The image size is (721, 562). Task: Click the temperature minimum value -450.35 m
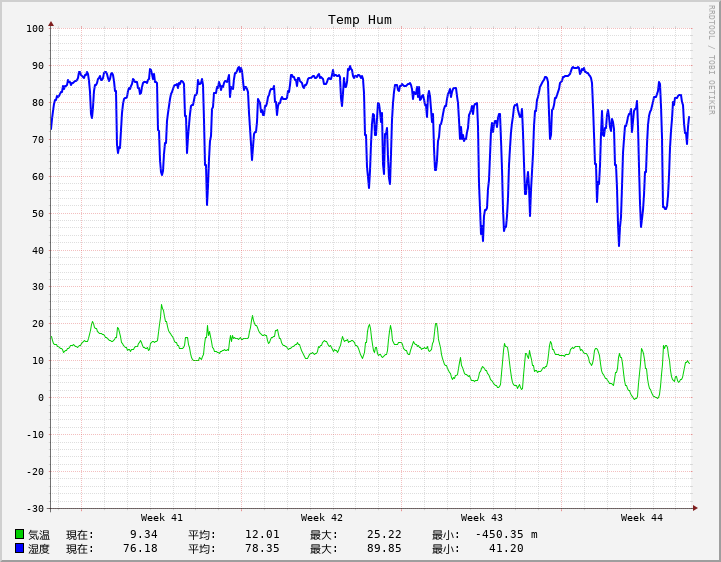(506, 534)
